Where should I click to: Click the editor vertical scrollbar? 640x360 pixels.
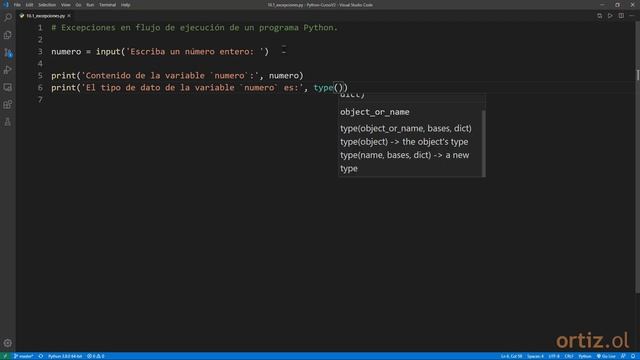[x=637, y=157]
